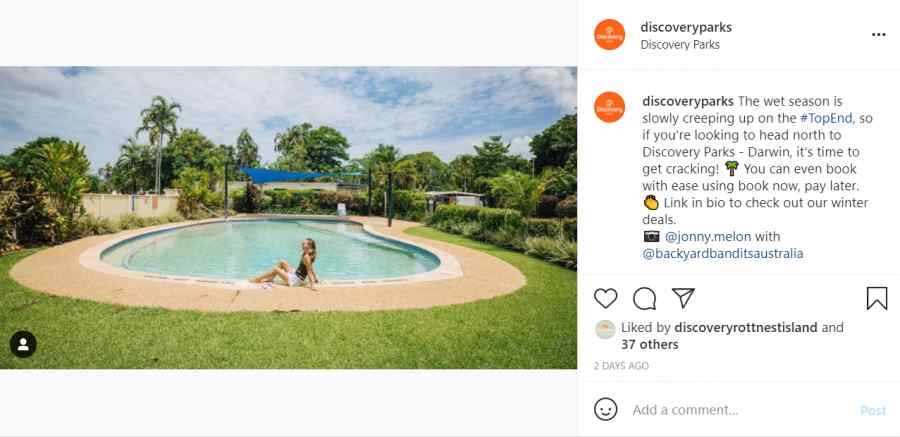Click the Post comment button
Viewport: 900px width, 437px height.
pos(873,411)
